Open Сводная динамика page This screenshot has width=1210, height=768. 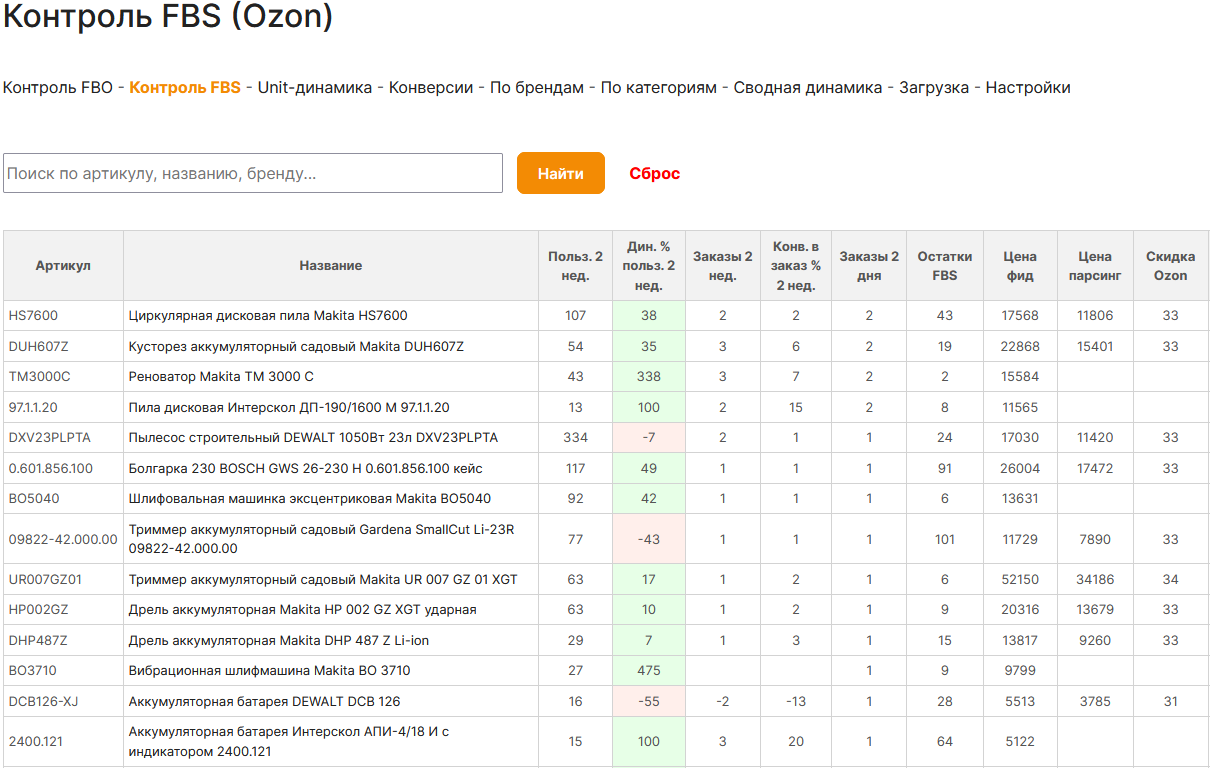click(808, 88)
